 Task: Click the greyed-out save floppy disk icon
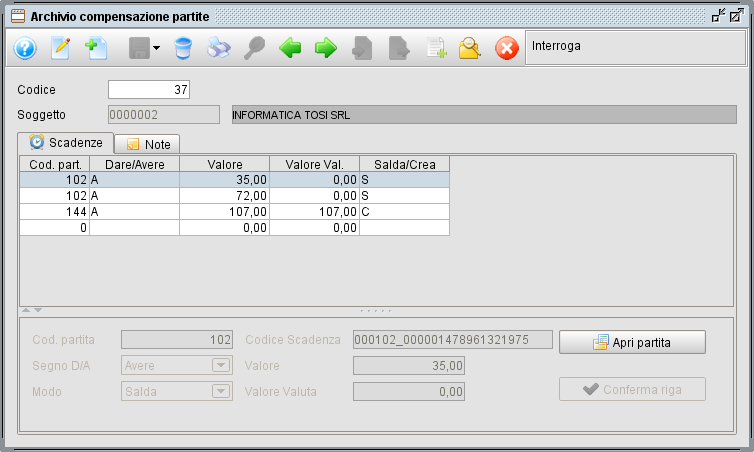139,48
